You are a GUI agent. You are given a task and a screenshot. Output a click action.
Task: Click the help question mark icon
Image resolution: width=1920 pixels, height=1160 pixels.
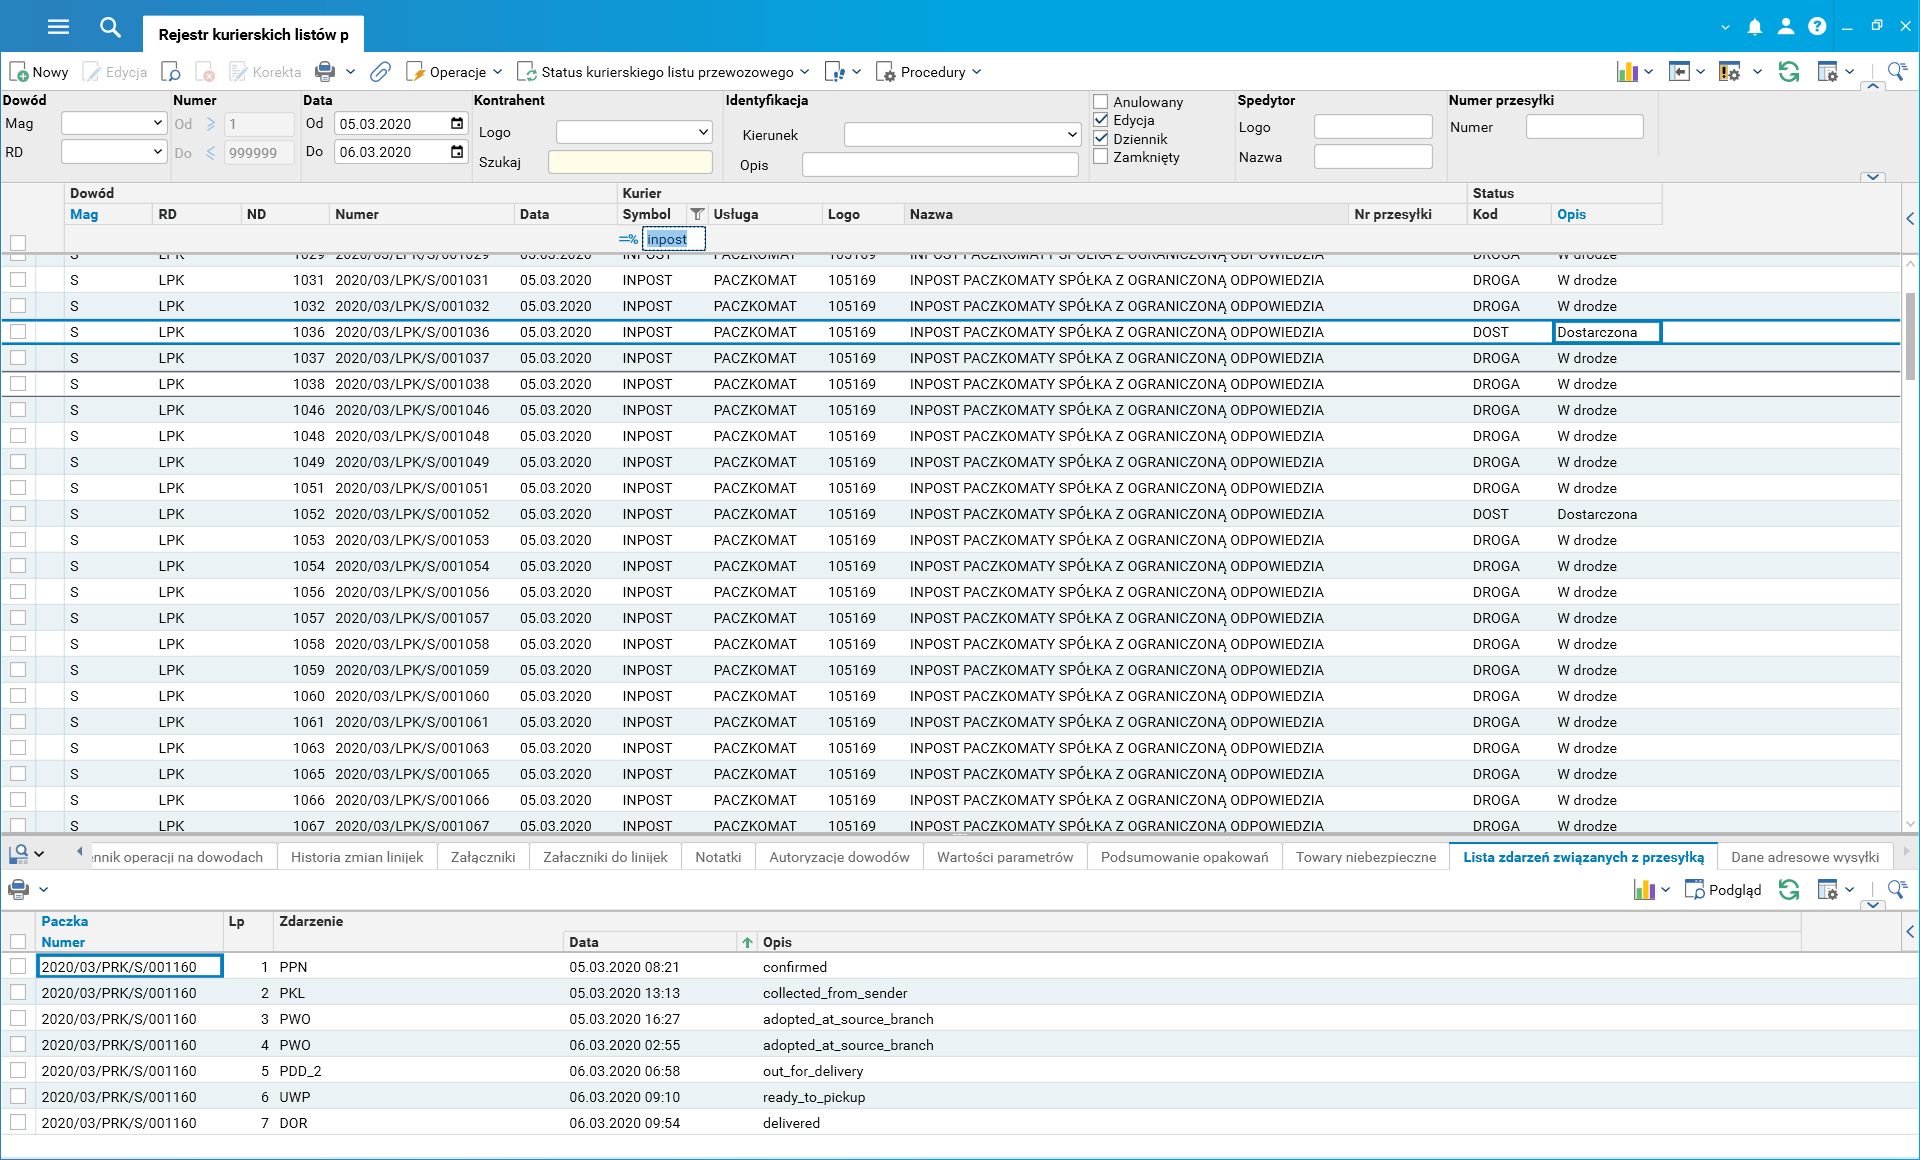point(1817,27)
